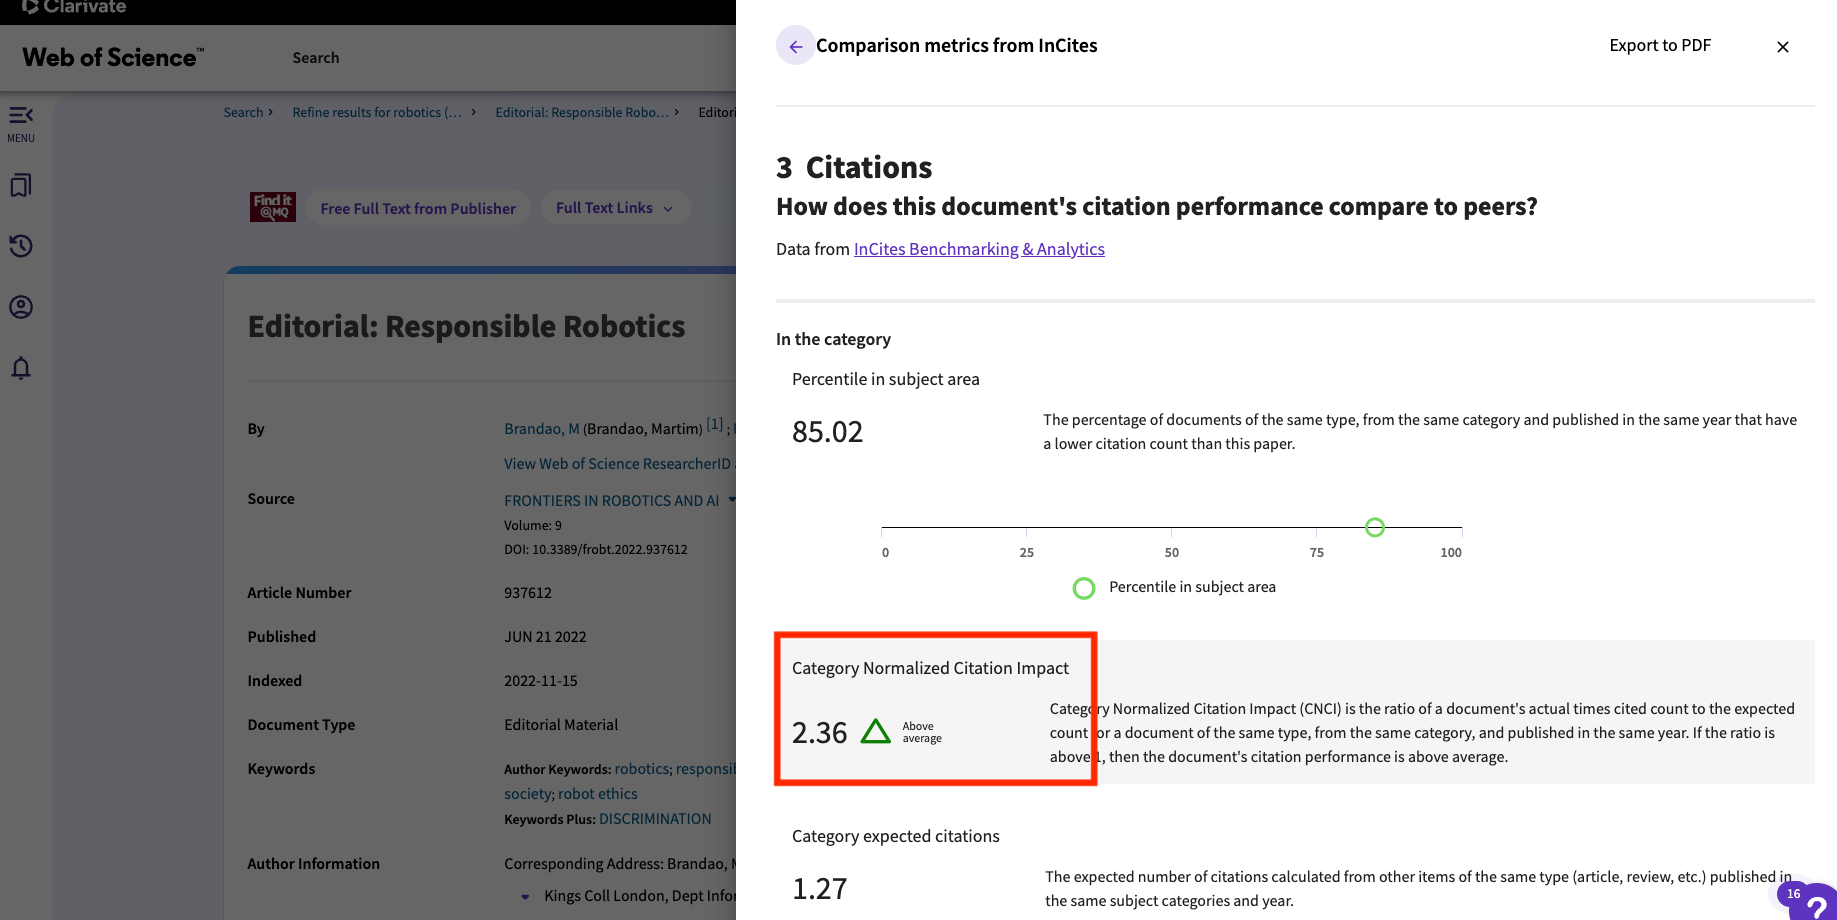This screenshot has height=920, width=1837.
Task: Open your Researcher Profile
Action: point(20,307)
